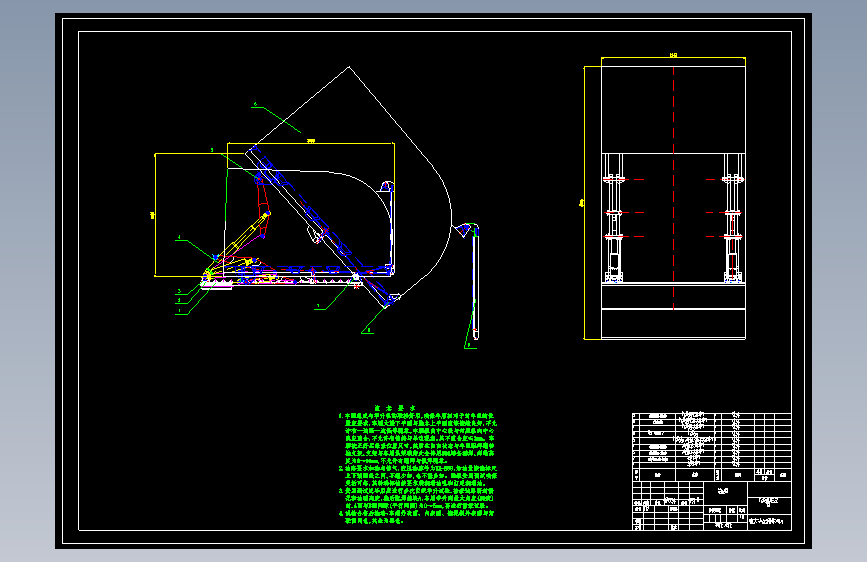Select part callout number 4 label
Viewport: 867px width, 562px height.
coord(179,238)
